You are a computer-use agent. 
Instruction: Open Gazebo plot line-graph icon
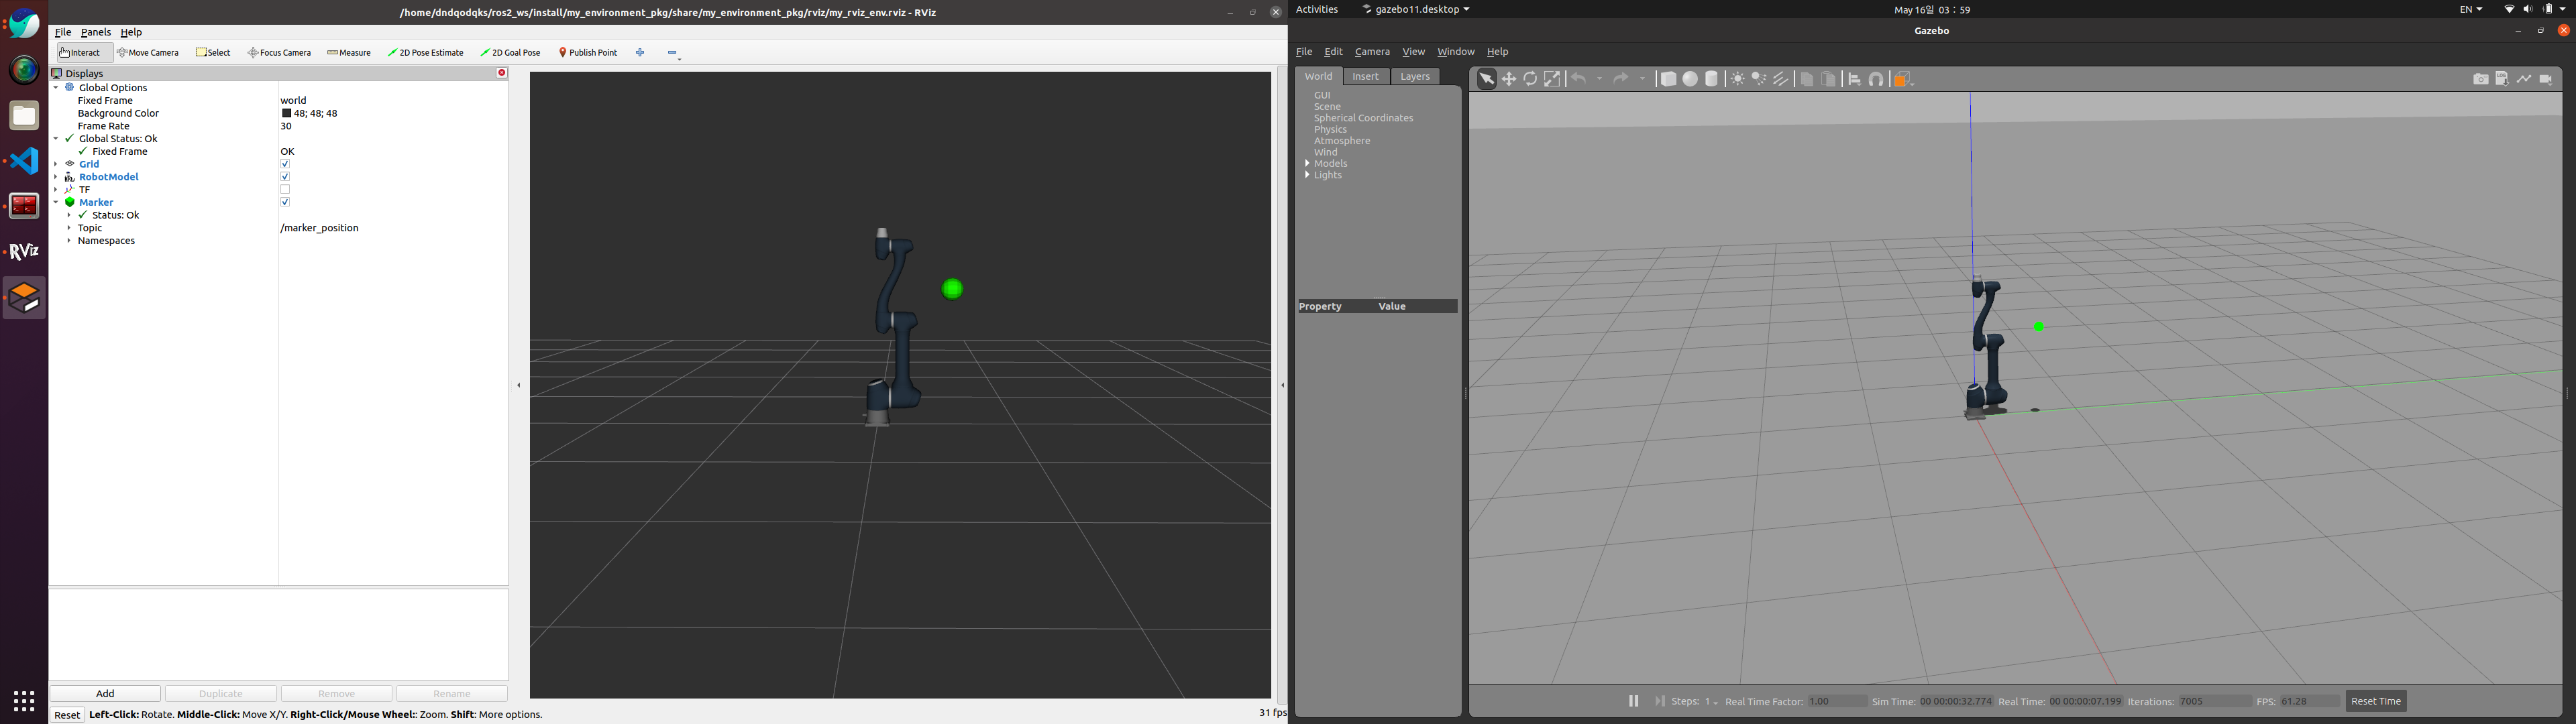point(2524,79)
